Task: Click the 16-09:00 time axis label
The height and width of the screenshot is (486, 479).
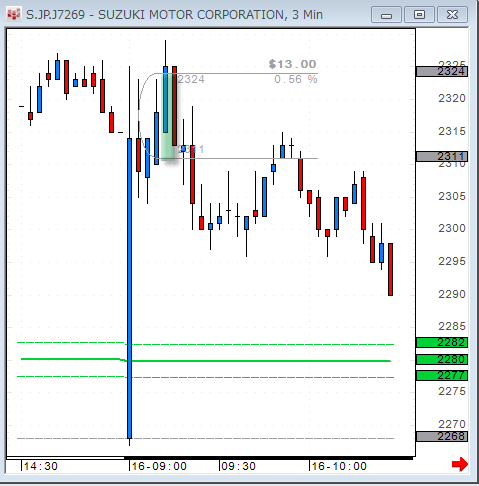Action: coord(159,466)
